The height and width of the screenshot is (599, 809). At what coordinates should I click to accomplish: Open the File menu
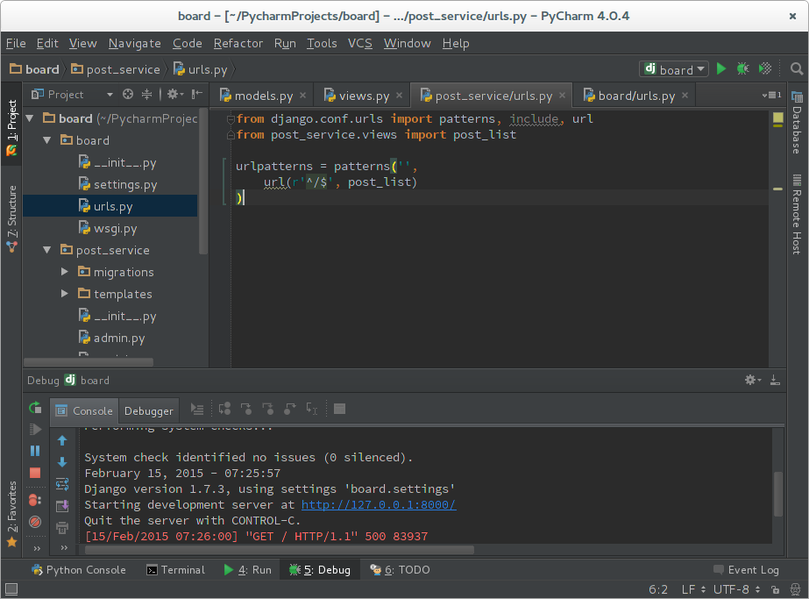pyautogui.click(x=16, y=43)
